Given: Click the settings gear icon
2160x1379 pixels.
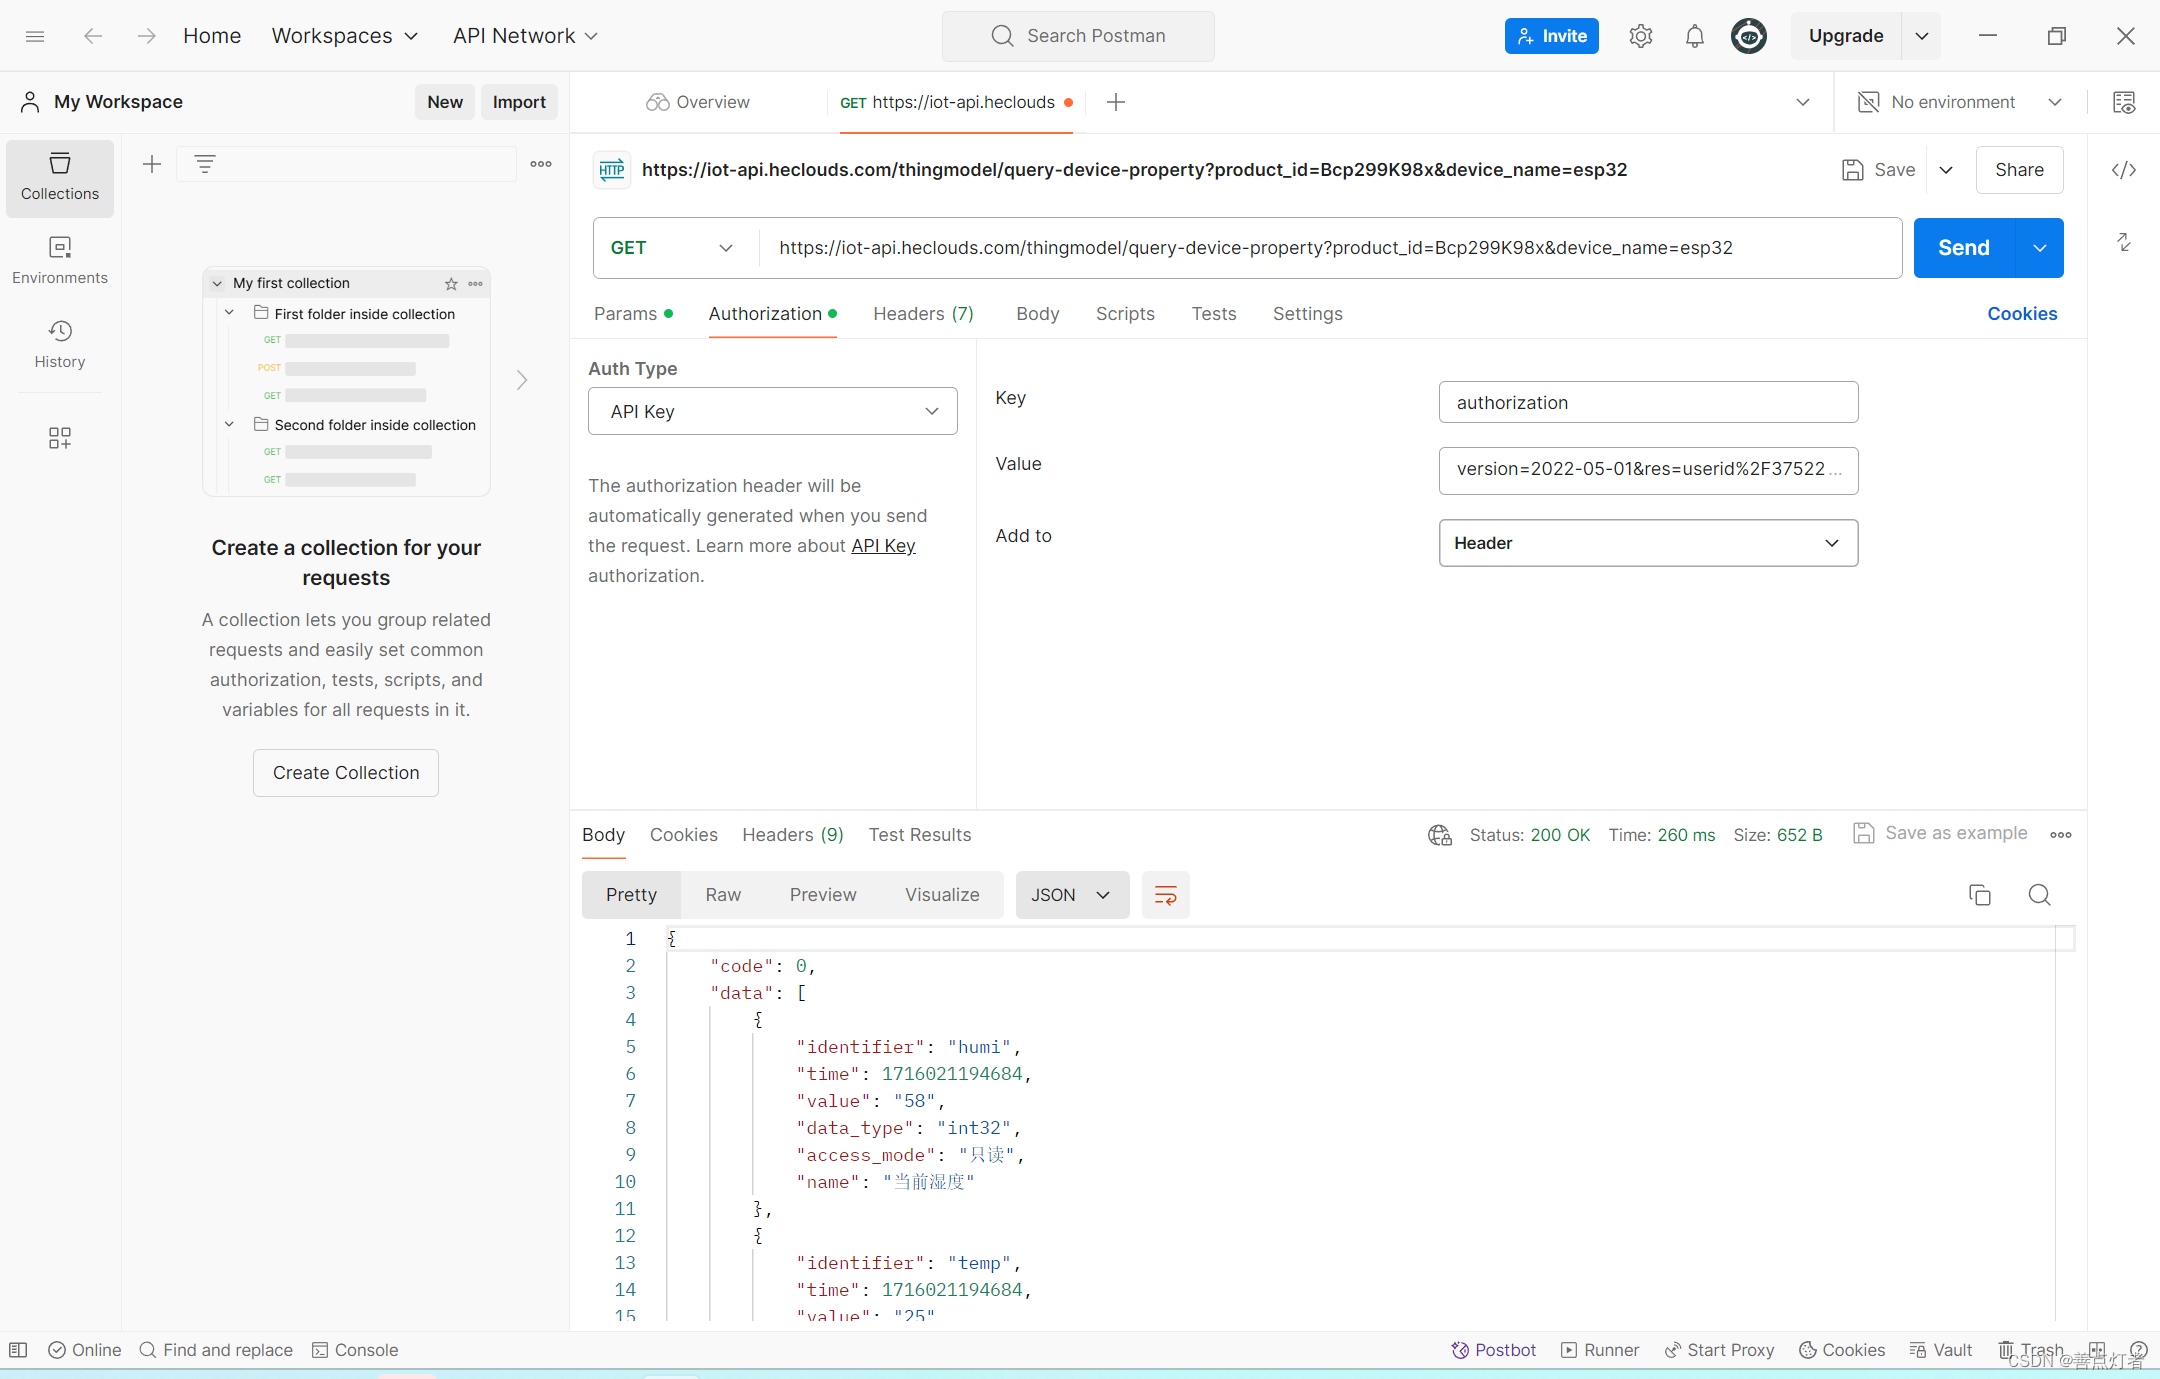Looking at the screenshot, I should click(x=1640, y=36).
